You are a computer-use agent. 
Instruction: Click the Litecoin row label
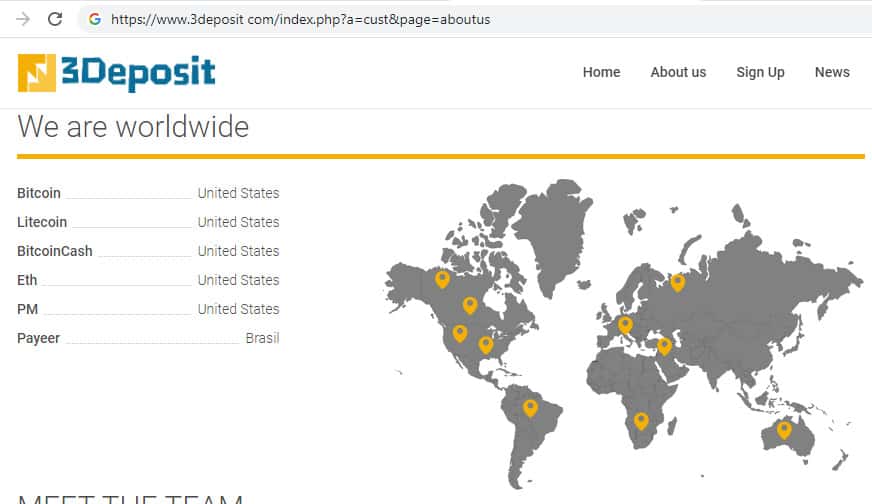point(42,222)
